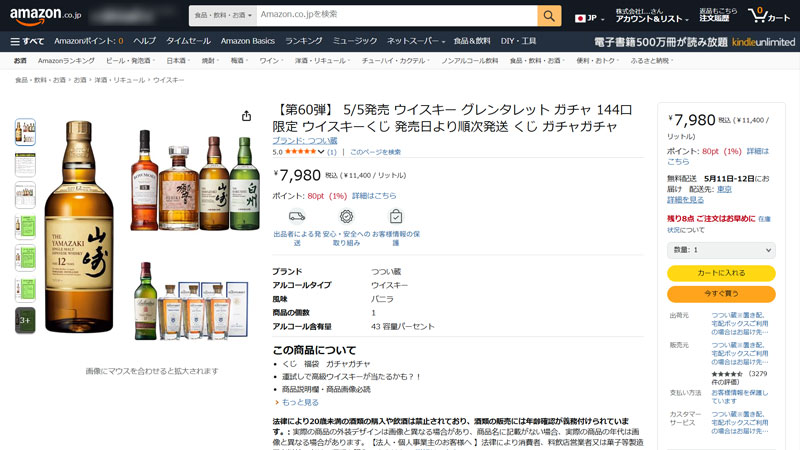Open the Amazon Basics nav item
This screenshot has width=800, height=450.
(248, 41)
